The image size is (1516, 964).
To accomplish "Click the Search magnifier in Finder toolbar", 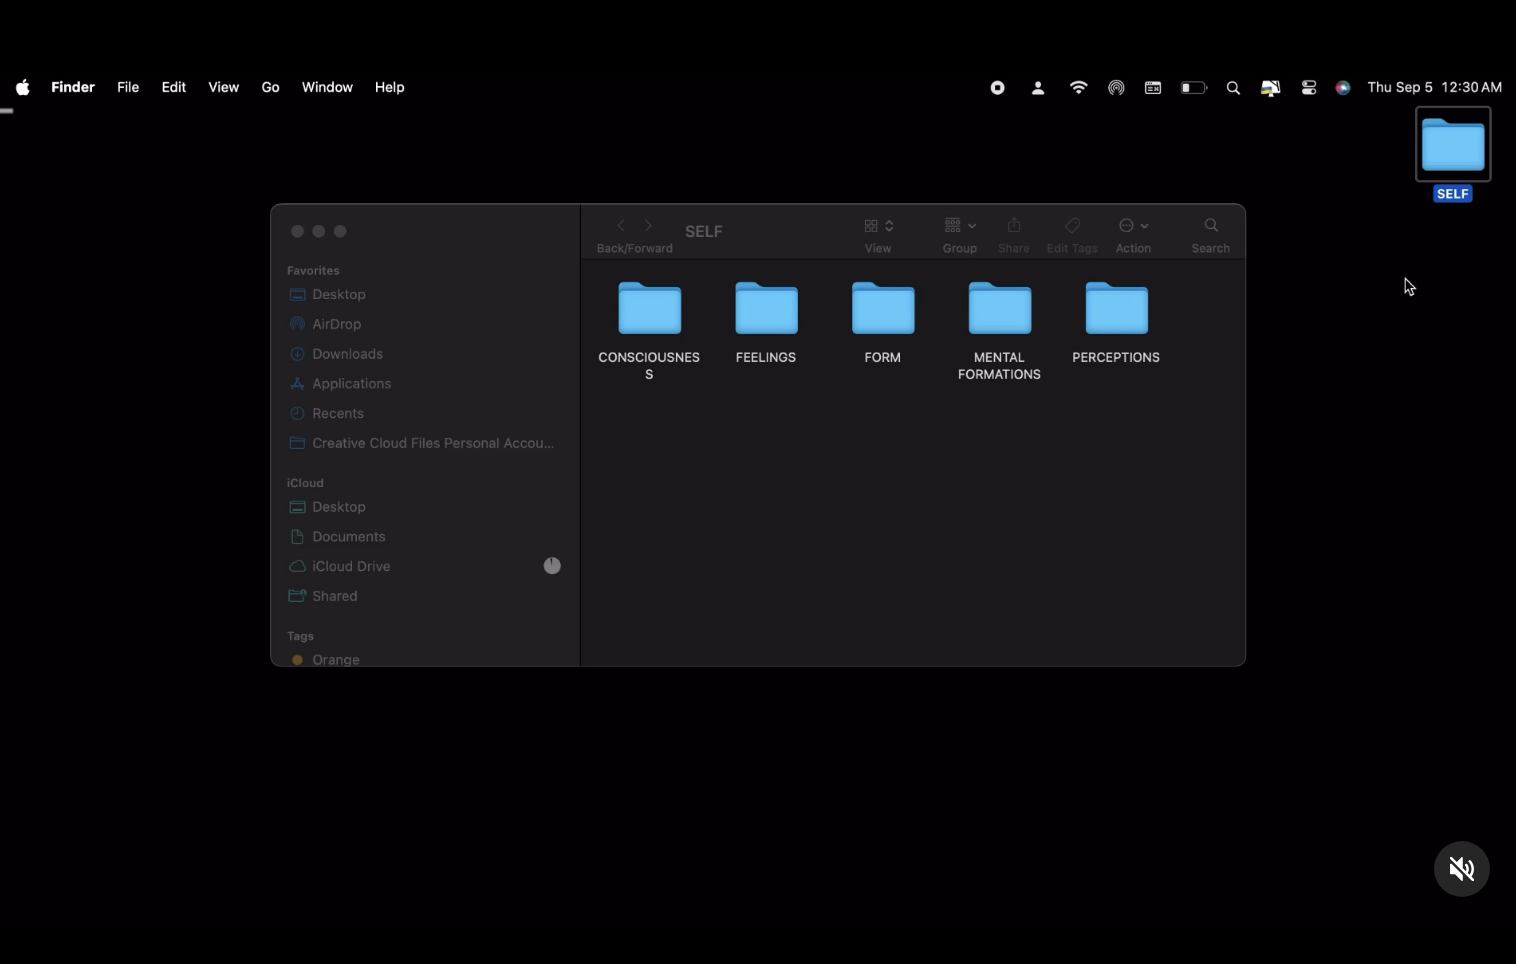I will pyautogui.click(x=1211, y=225).
